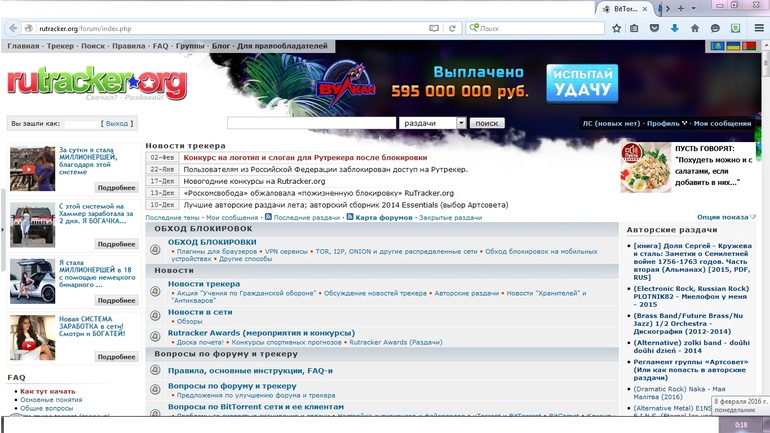Bookmark this page with the star icon

617,28
